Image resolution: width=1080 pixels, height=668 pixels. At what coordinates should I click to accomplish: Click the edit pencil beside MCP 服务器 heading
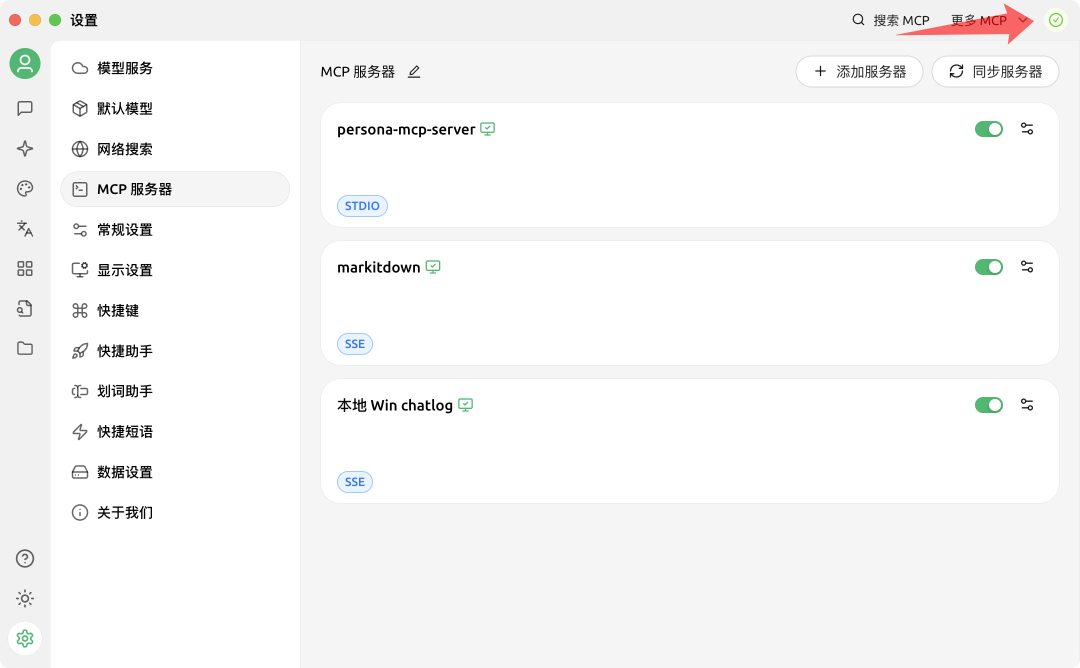click(x=414, y=72)
